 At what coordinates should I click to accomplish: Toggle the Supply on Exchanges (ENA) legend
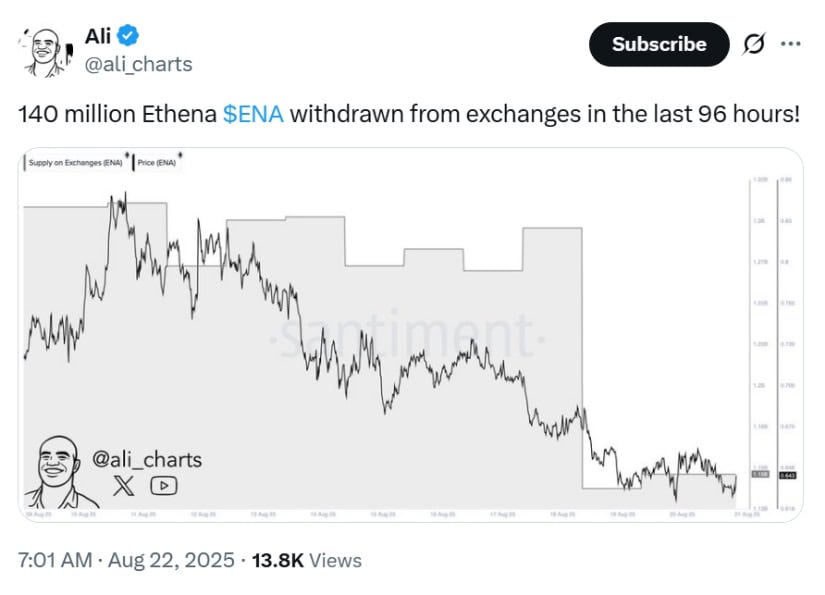(x=75, y=163)
